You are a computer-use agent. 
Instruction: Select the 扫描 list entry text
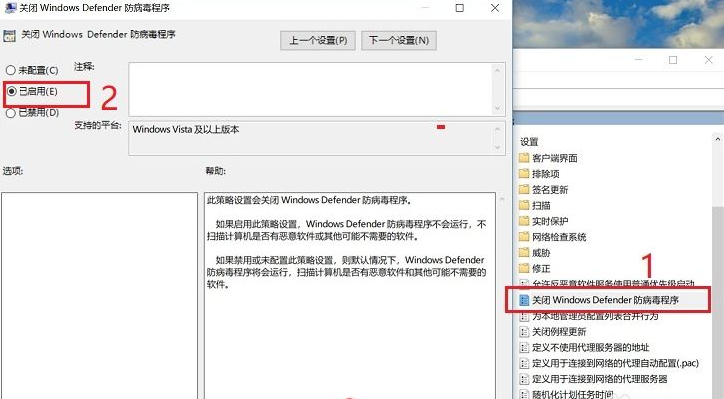pos(541,205)
